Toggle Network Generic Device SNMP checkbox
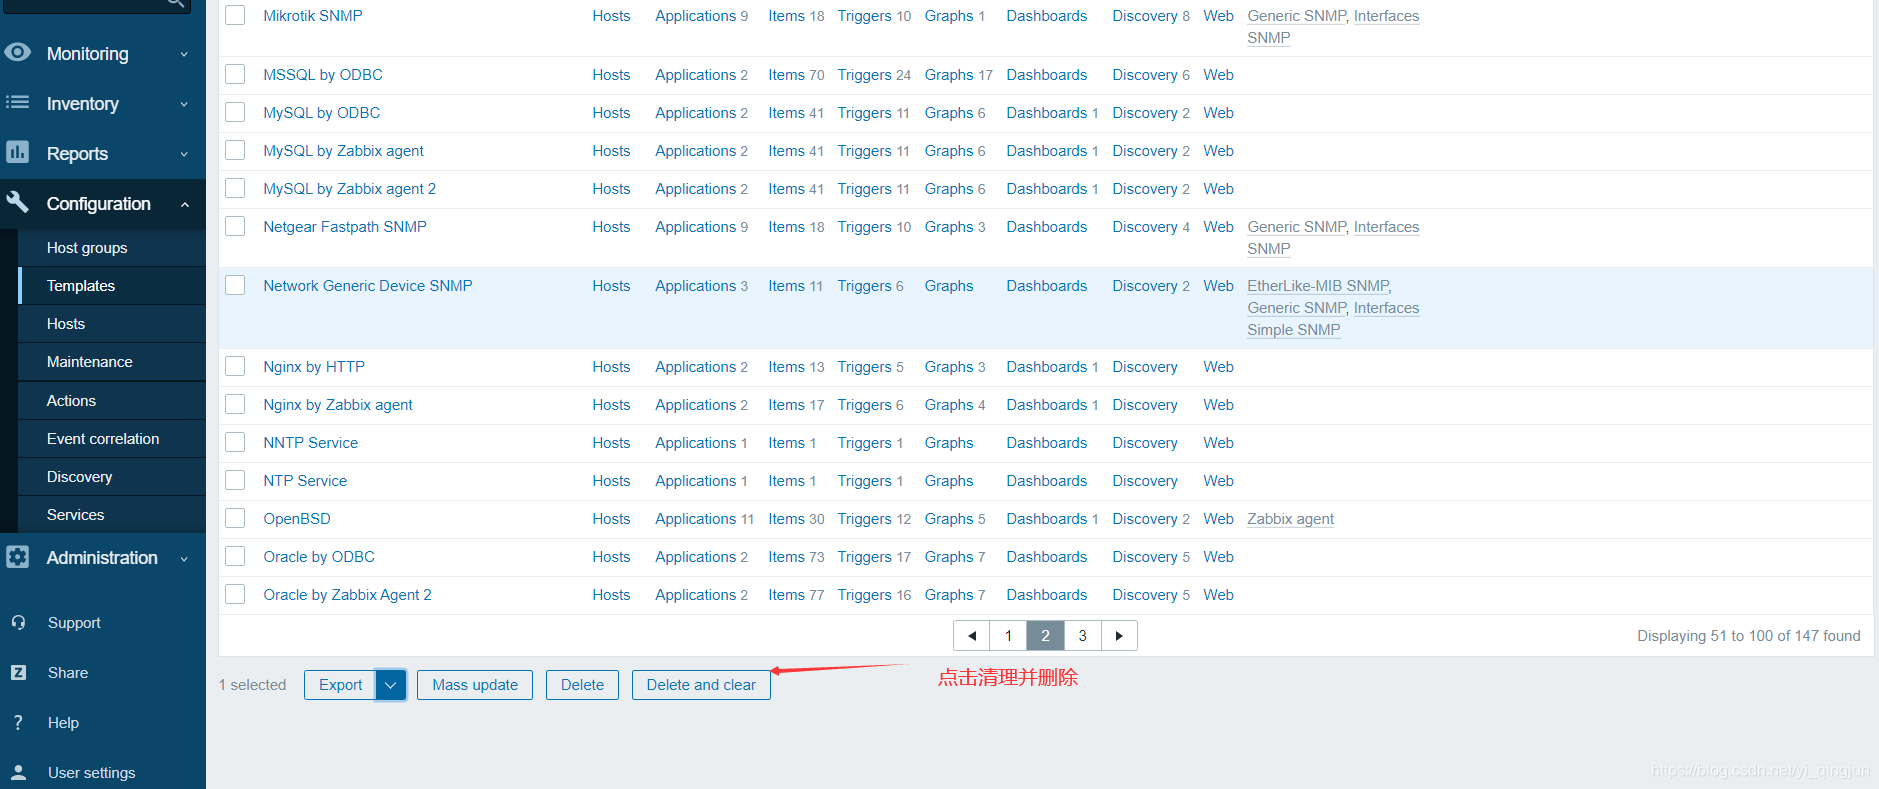 [x=235, y=285]
